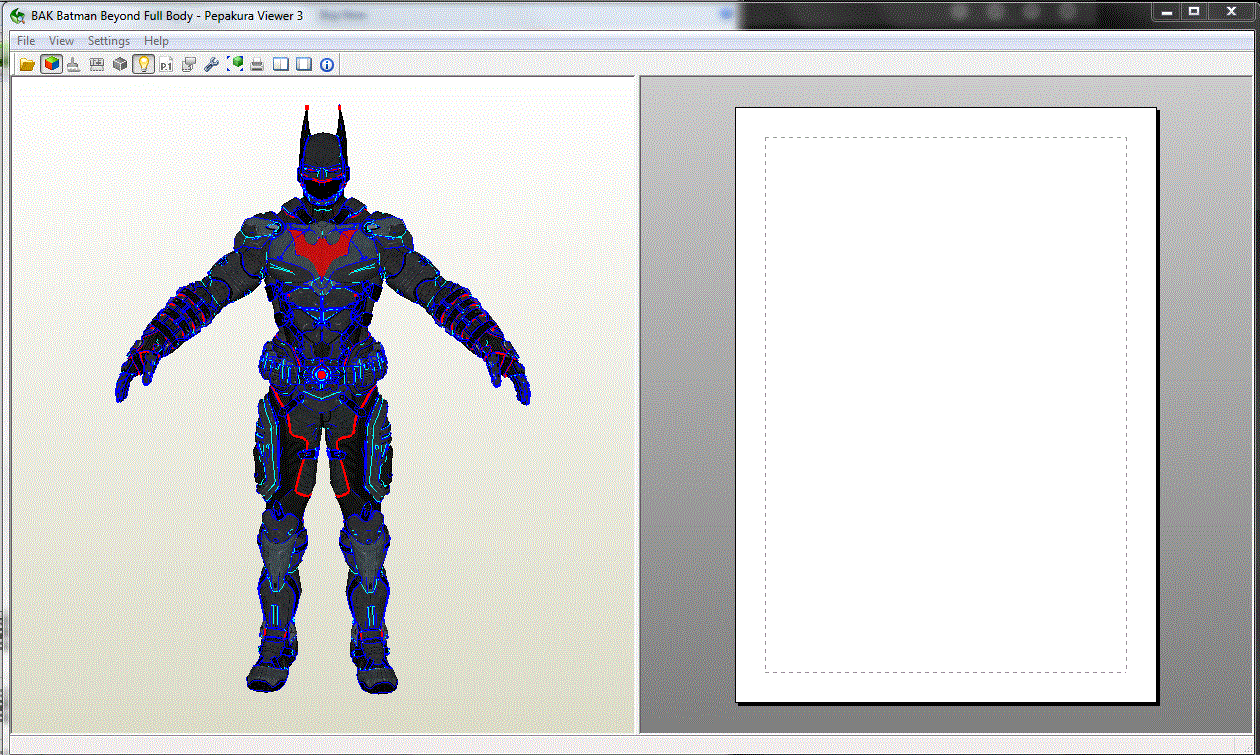1260x755 pixels.
Task: Click the gray grid sheet toolbar icon
Action: (x=97, y=65)
